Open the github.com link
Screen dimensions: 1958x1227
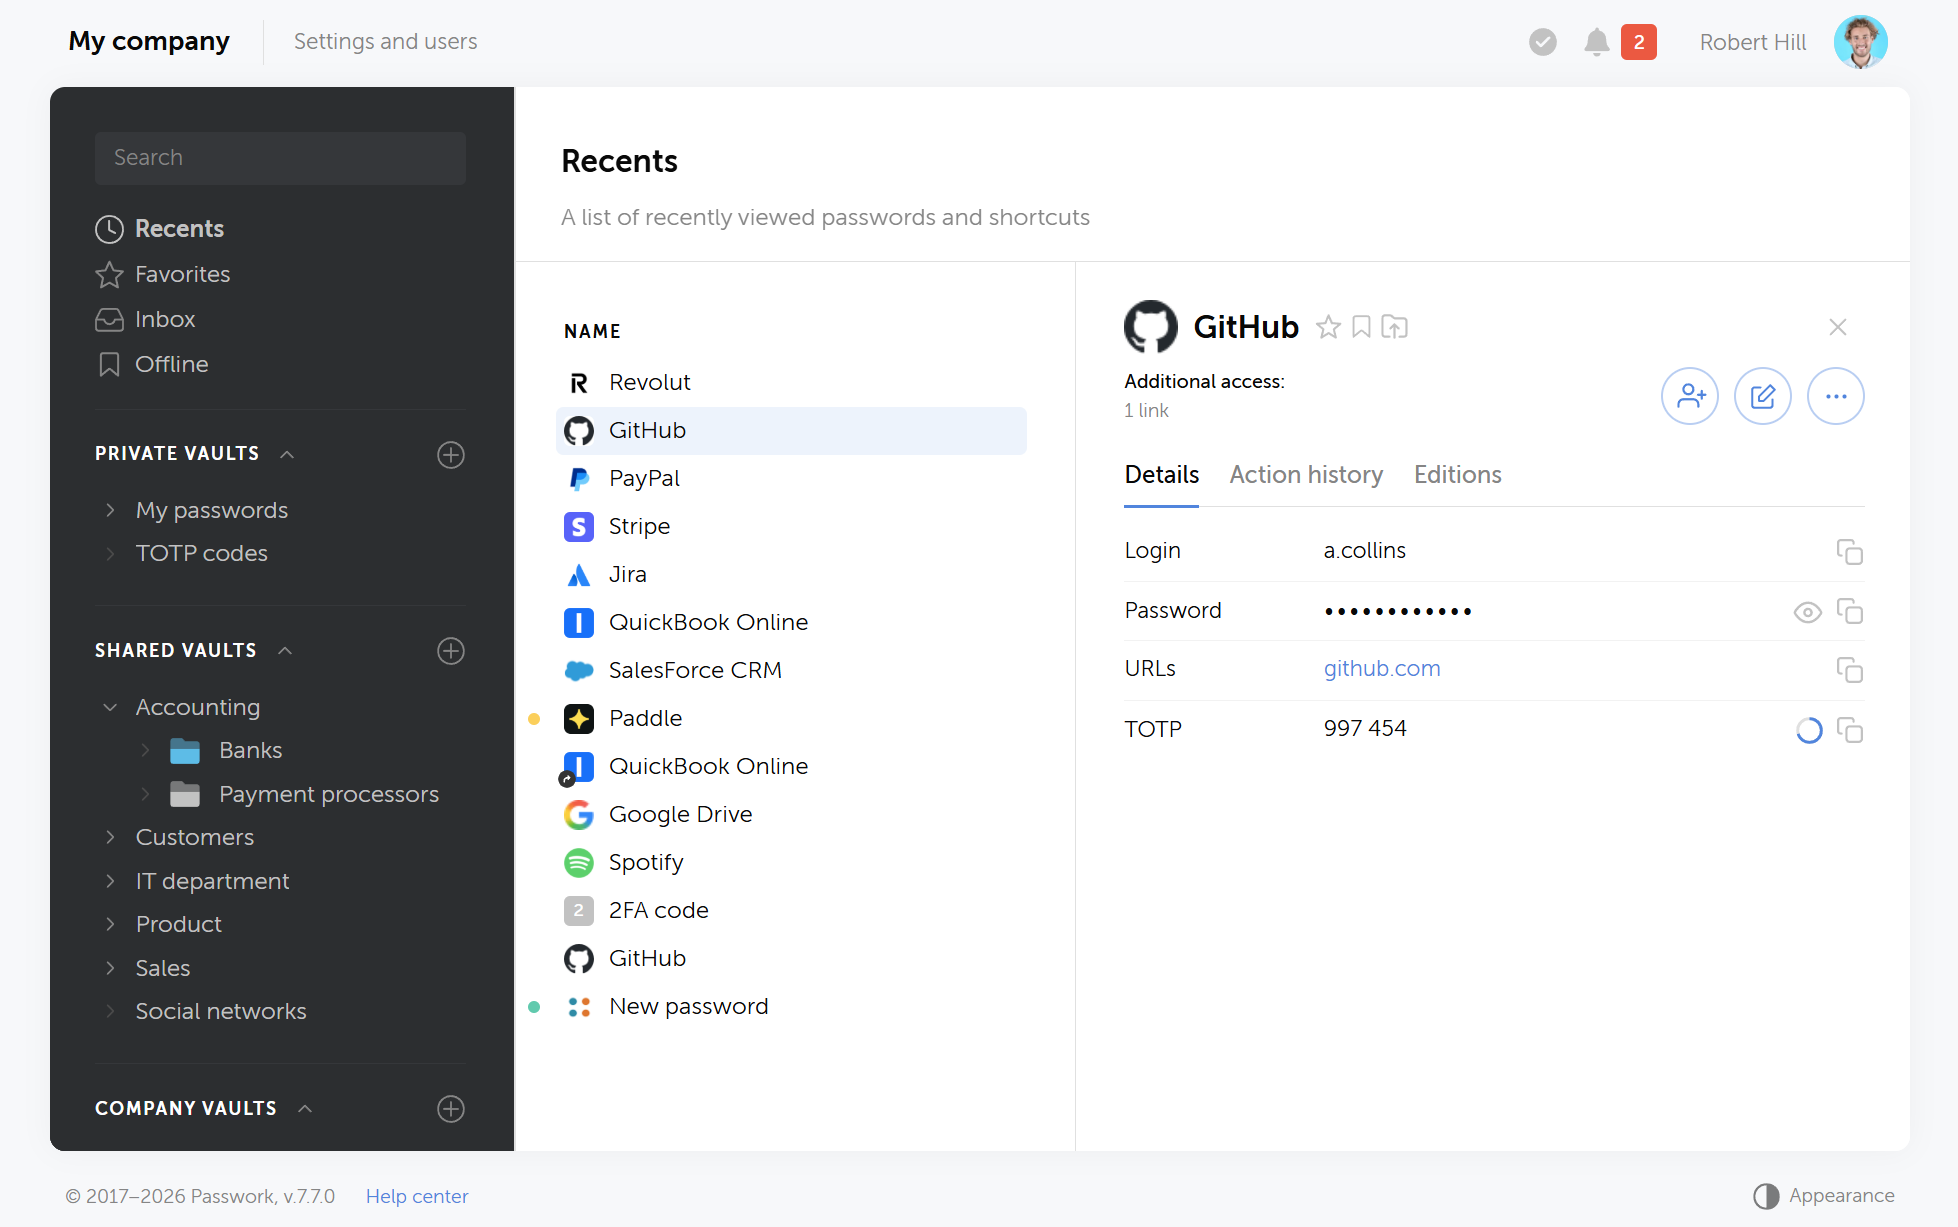1382,669
